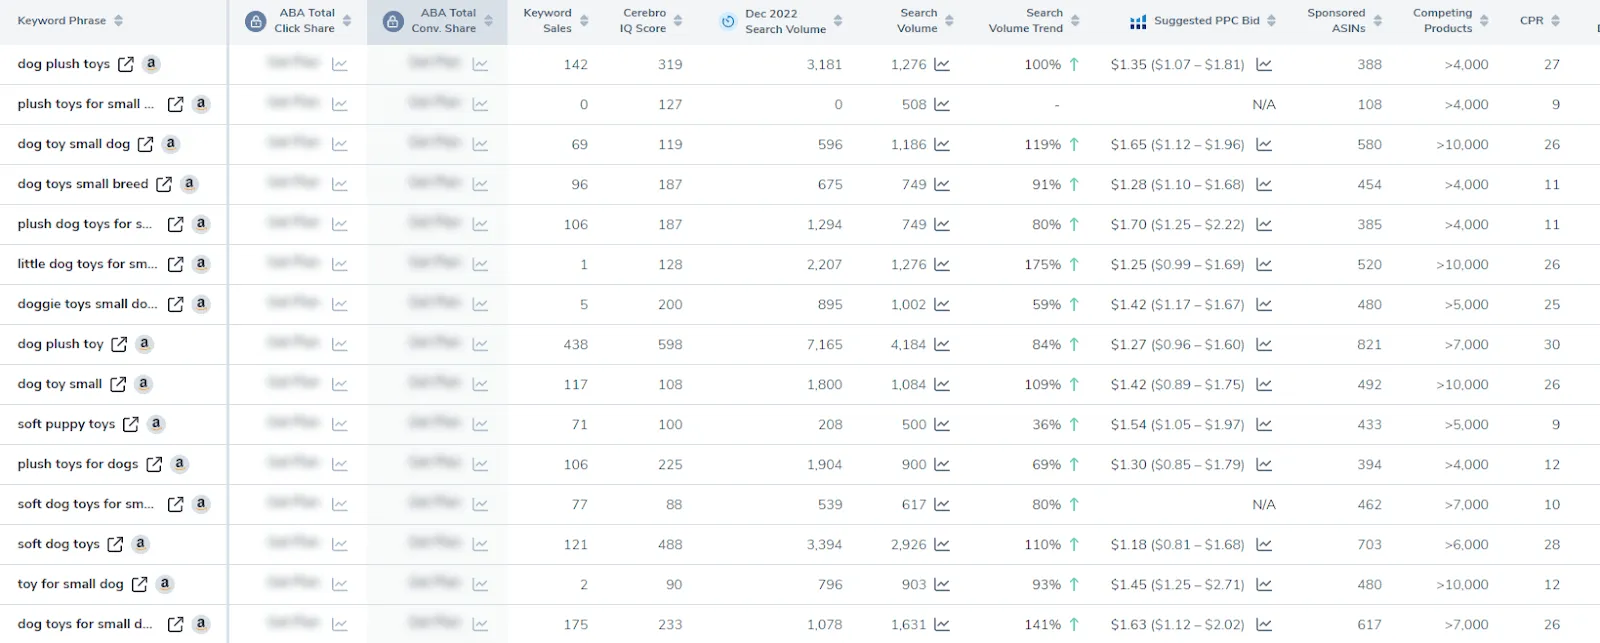Open PPC bid chart for $1.18 bid
The height and width of the screenshot is (643, 1600).
1264,544
